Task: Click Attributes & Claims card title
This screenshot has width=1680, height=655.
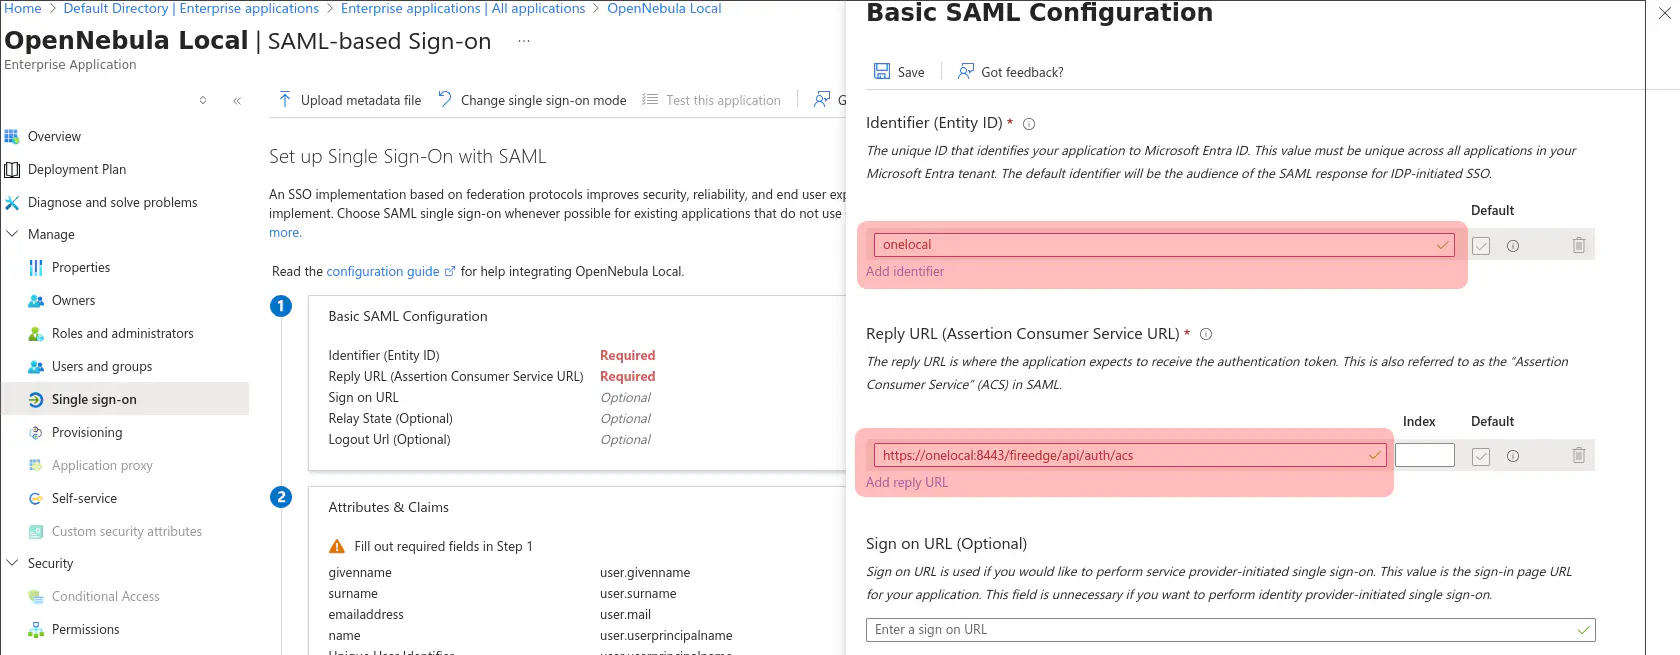Action: 389,507
